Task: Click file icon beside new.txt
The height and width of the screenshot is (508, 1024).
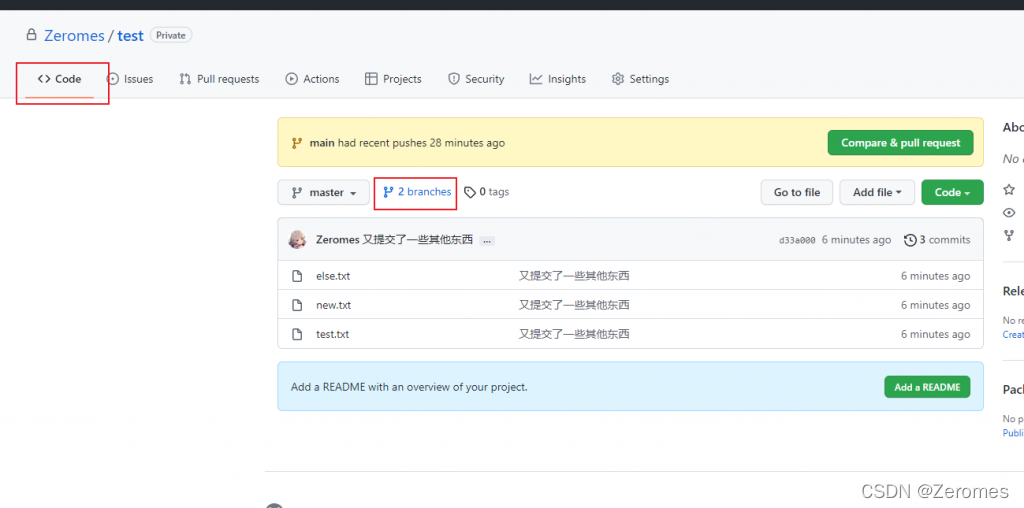Action: 297,305
